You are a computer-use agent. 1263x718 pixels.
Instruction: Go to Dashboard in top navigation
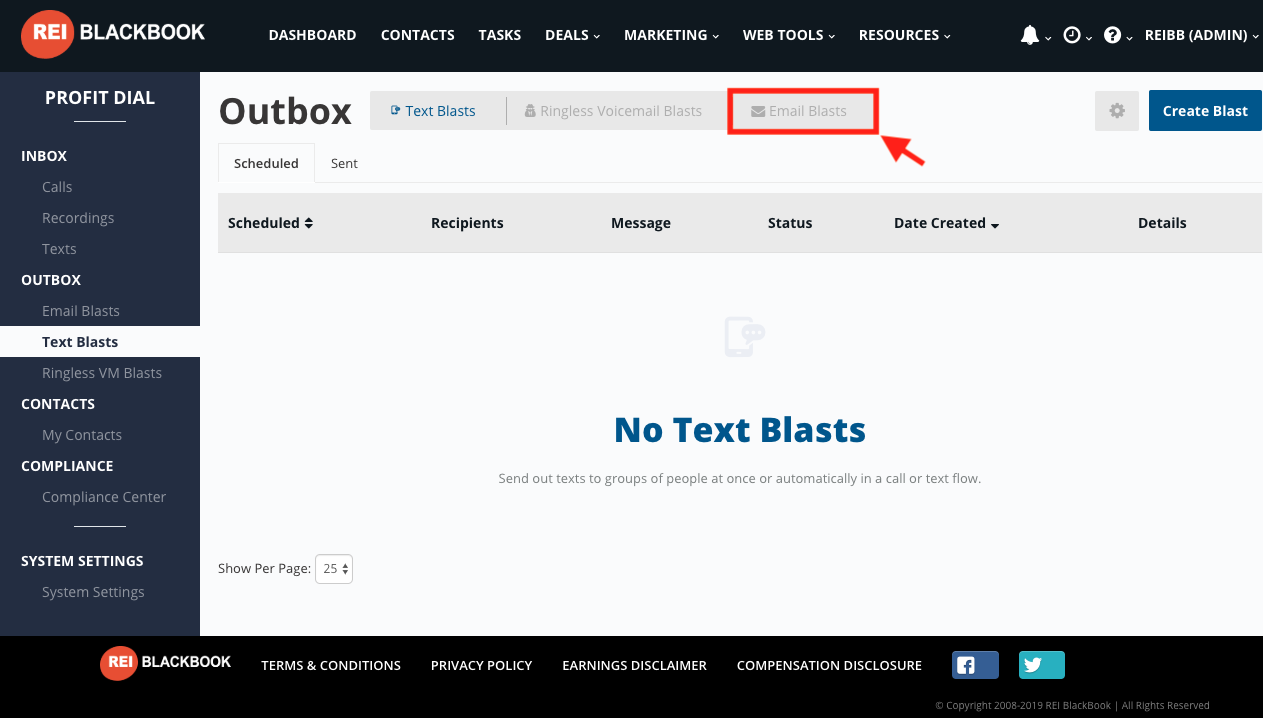(x=312, y=35)
